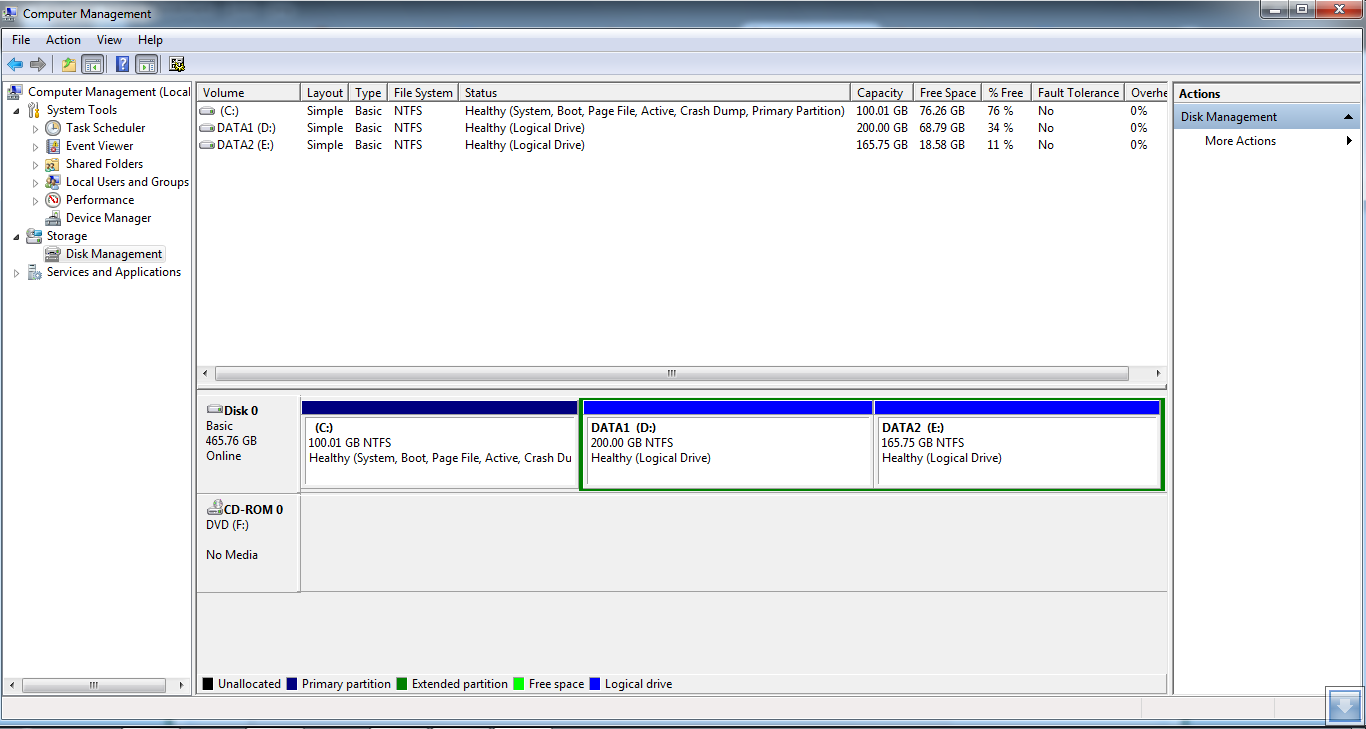This screenshot has width=1366, height=729.
Task: Expand the Event Viewer node arrow
Action: (35, 146)
